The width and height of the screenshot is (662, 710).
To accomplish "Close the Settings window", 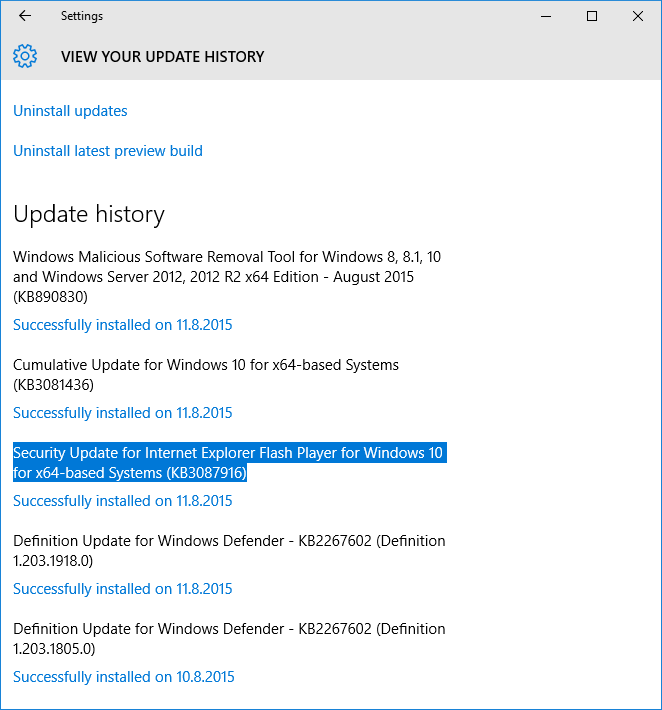I will pos(638,16).
